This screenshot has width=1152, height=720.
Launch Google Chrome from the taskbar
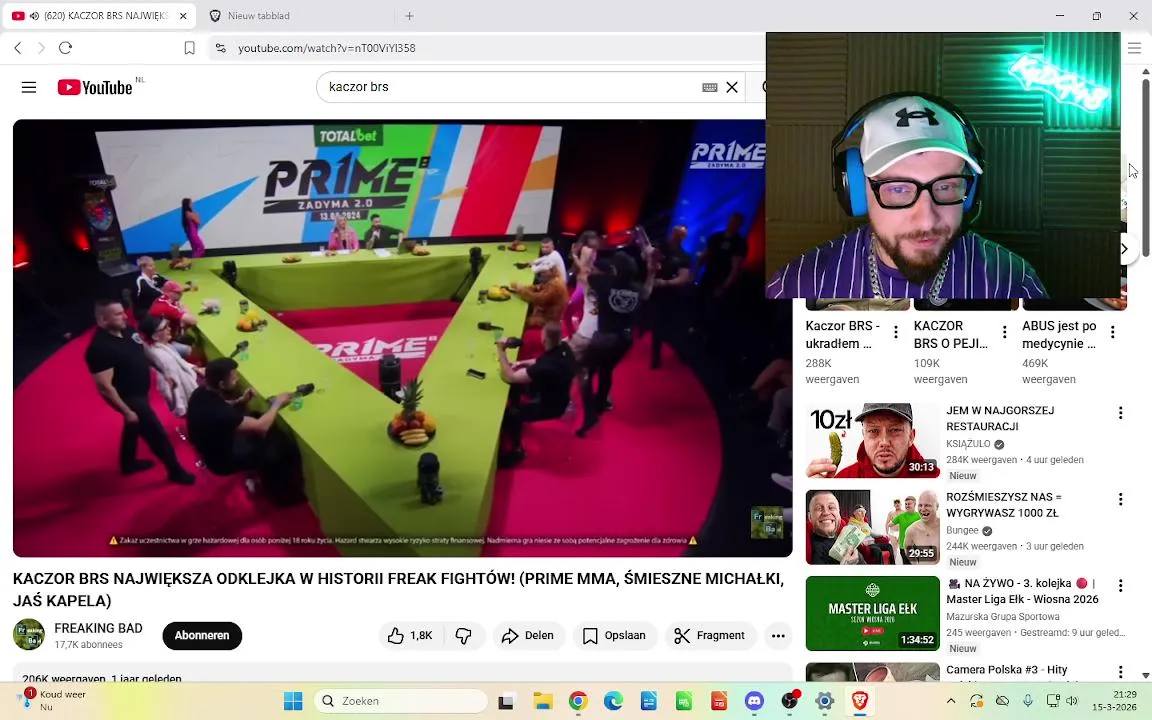[x=578, y=702]
